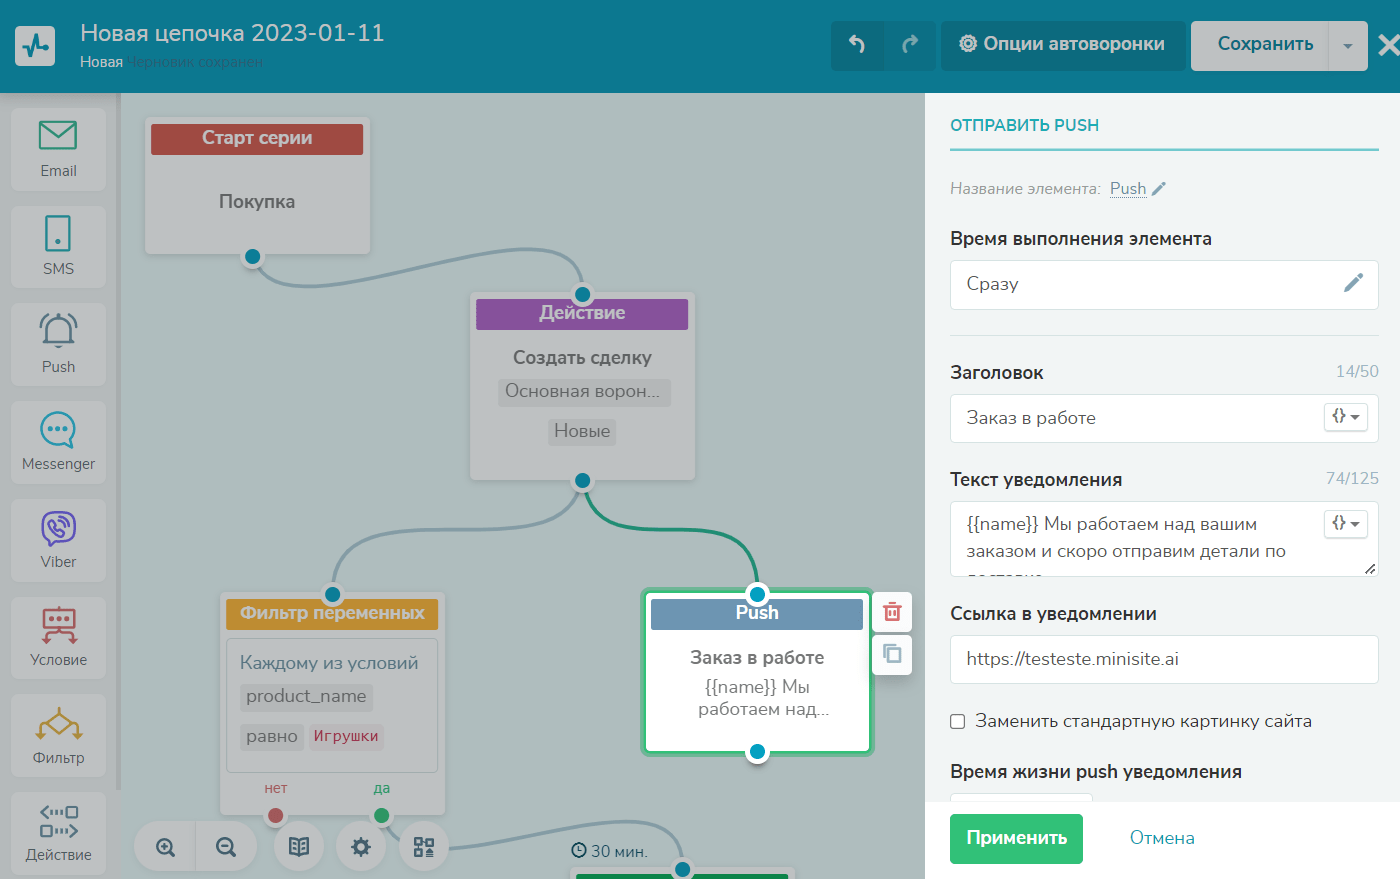Duplicate the Push node with copy icon
The image size is (1400, 879).
[x=892, y=654]
